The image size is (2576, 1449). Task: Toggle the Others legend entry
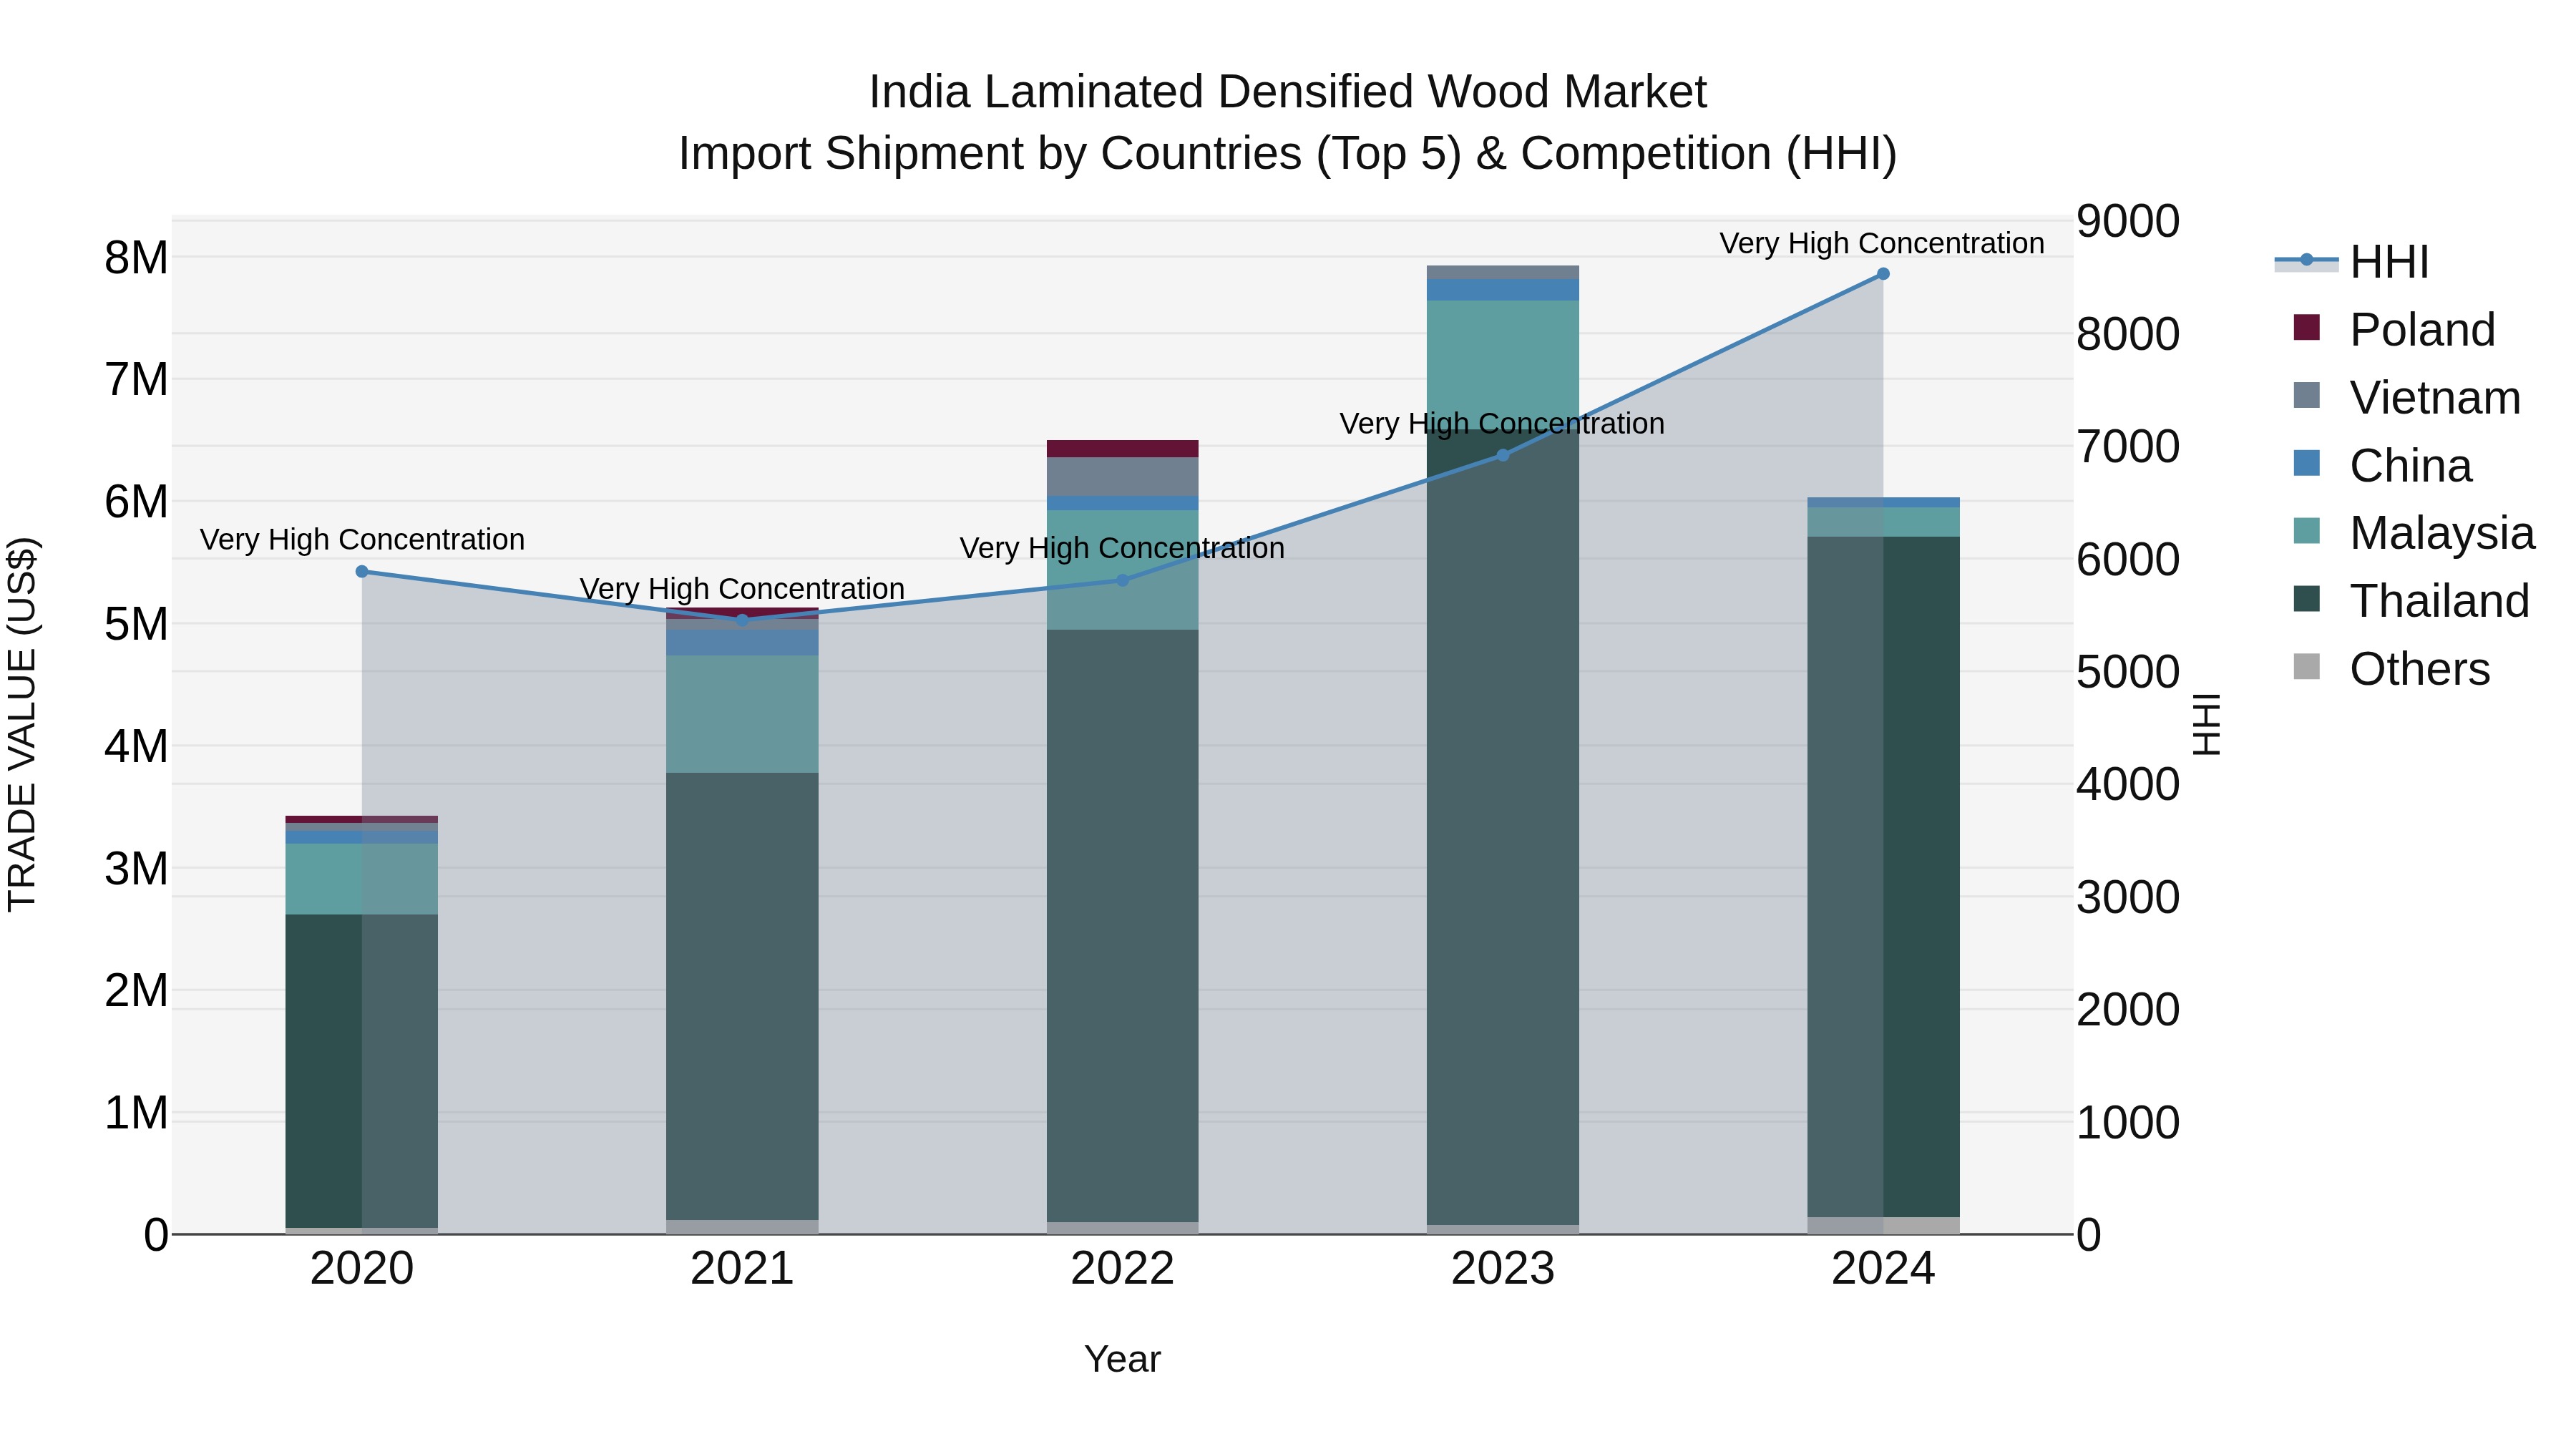point(2392,668)
